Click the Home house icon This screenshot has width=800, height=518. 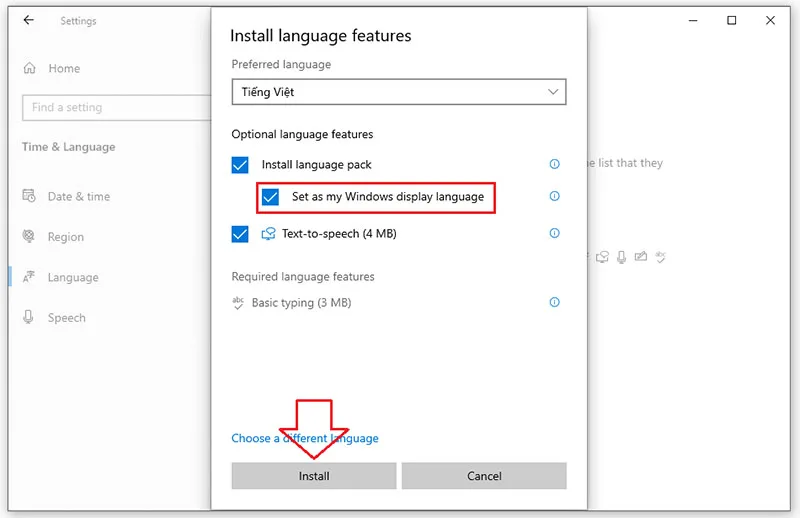click(x=30, y=68)
